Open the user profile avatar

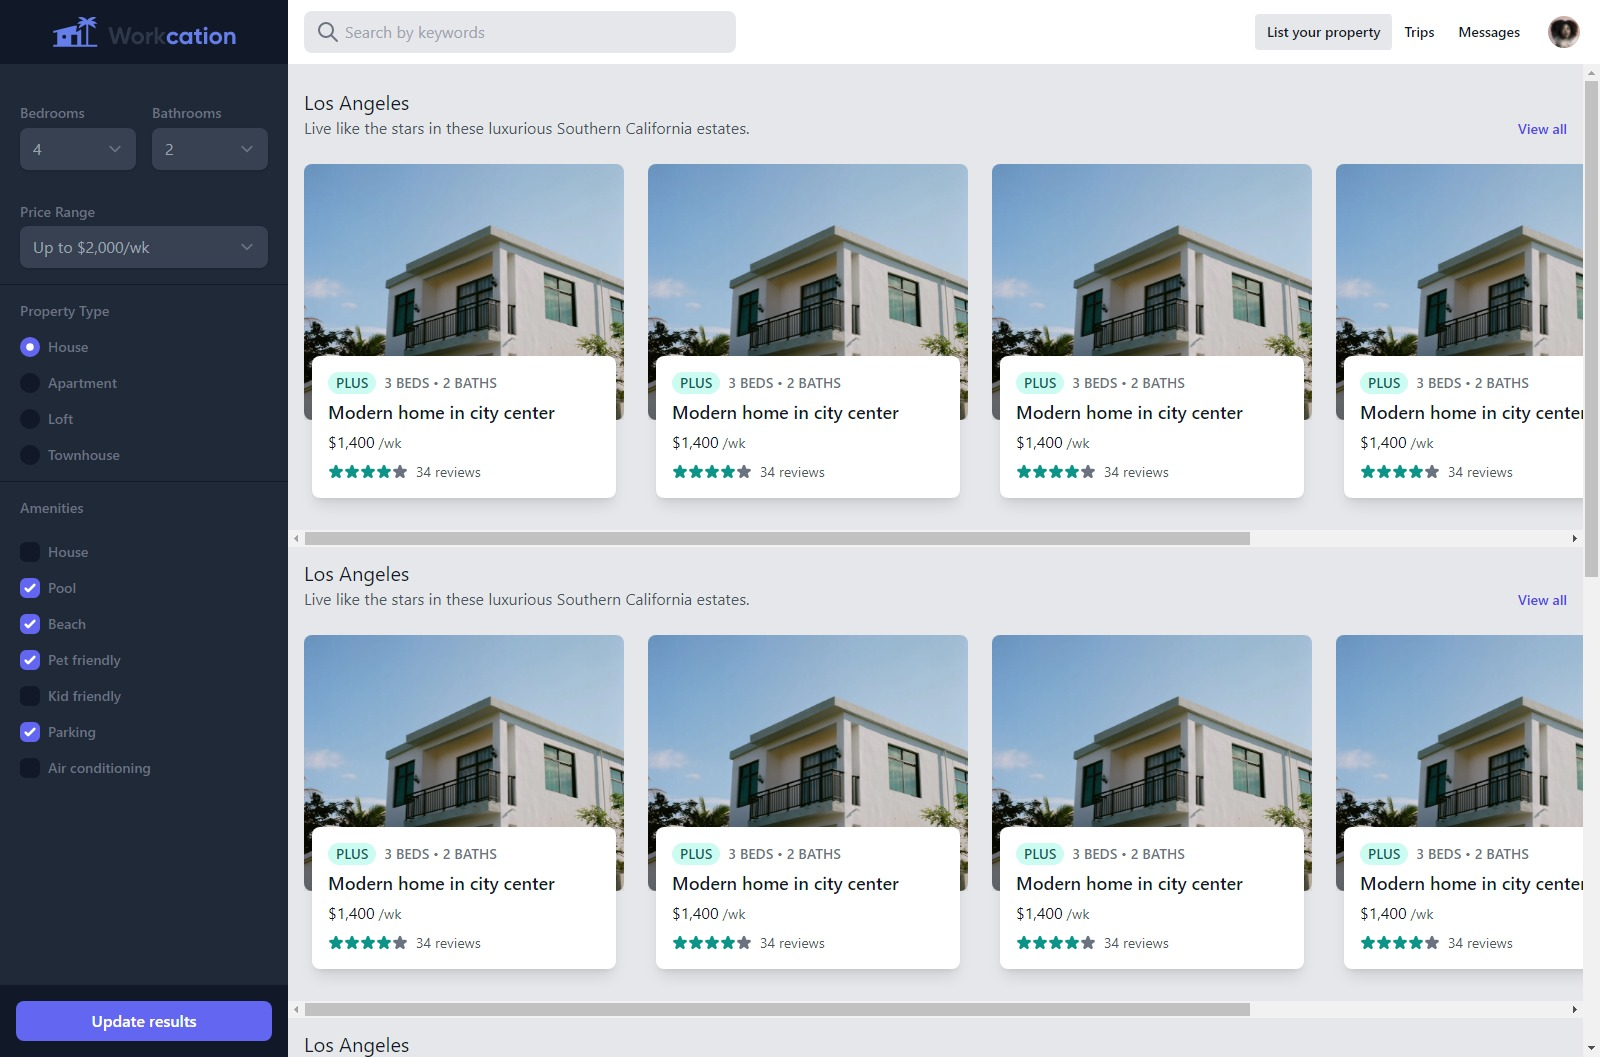1563,32
